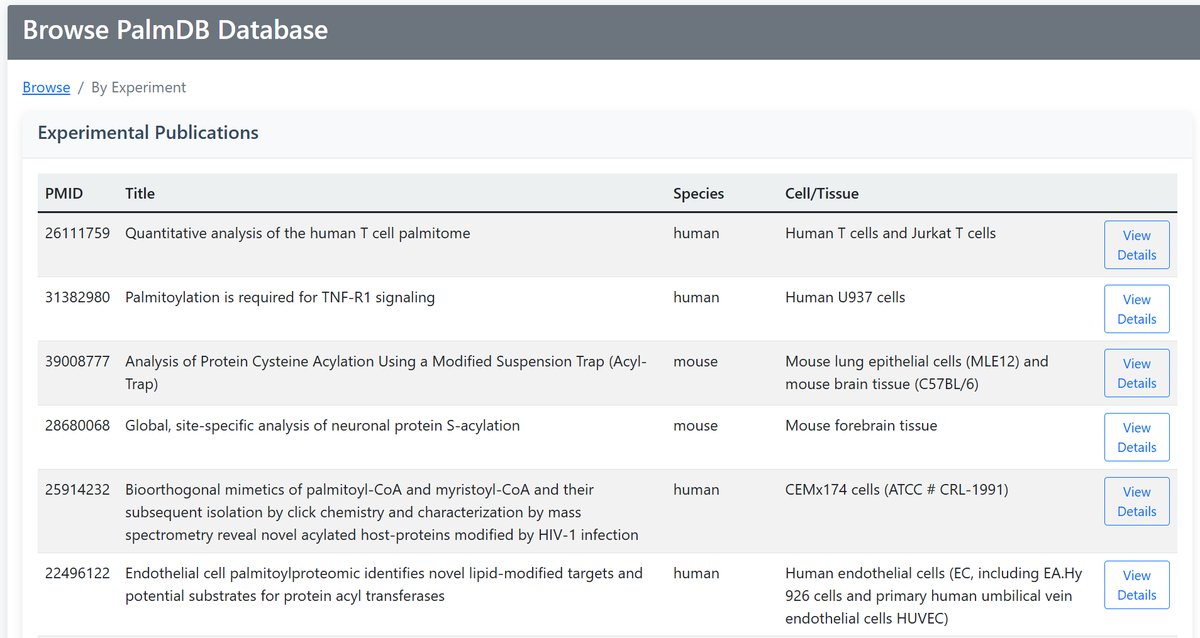Screen dimensions: 1200x638
Task: Click the Cell/Tissue column header
Action: tap(822, 193)
